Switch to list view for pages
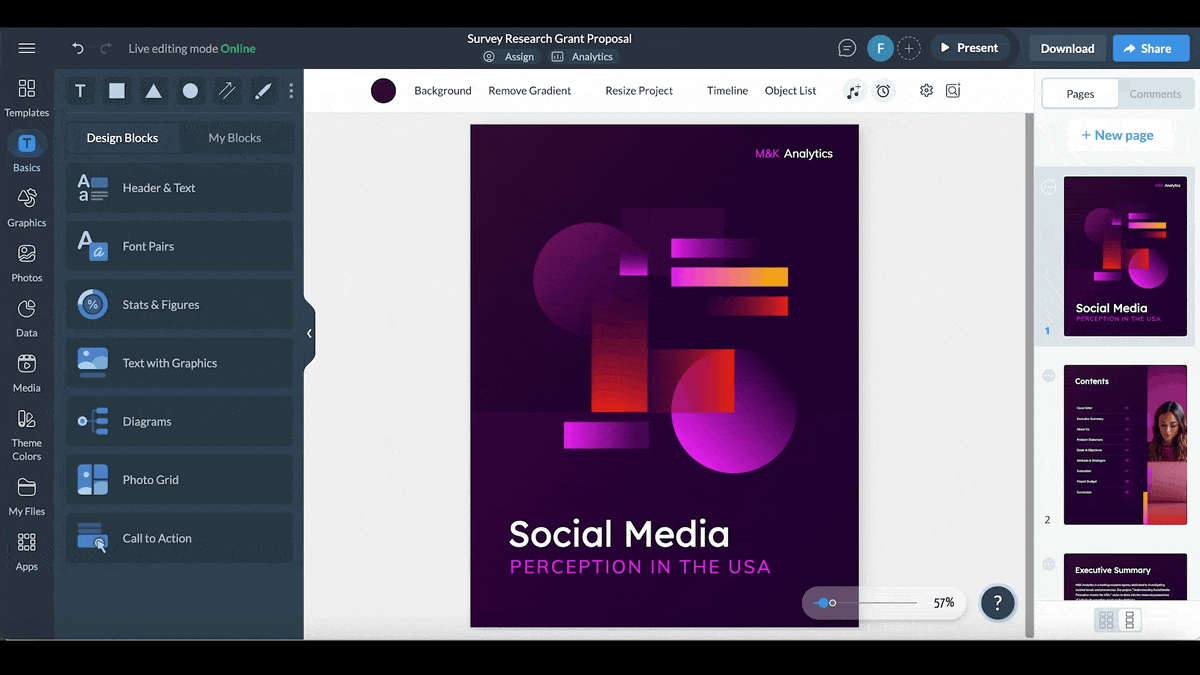 [x=1130, y=620]
